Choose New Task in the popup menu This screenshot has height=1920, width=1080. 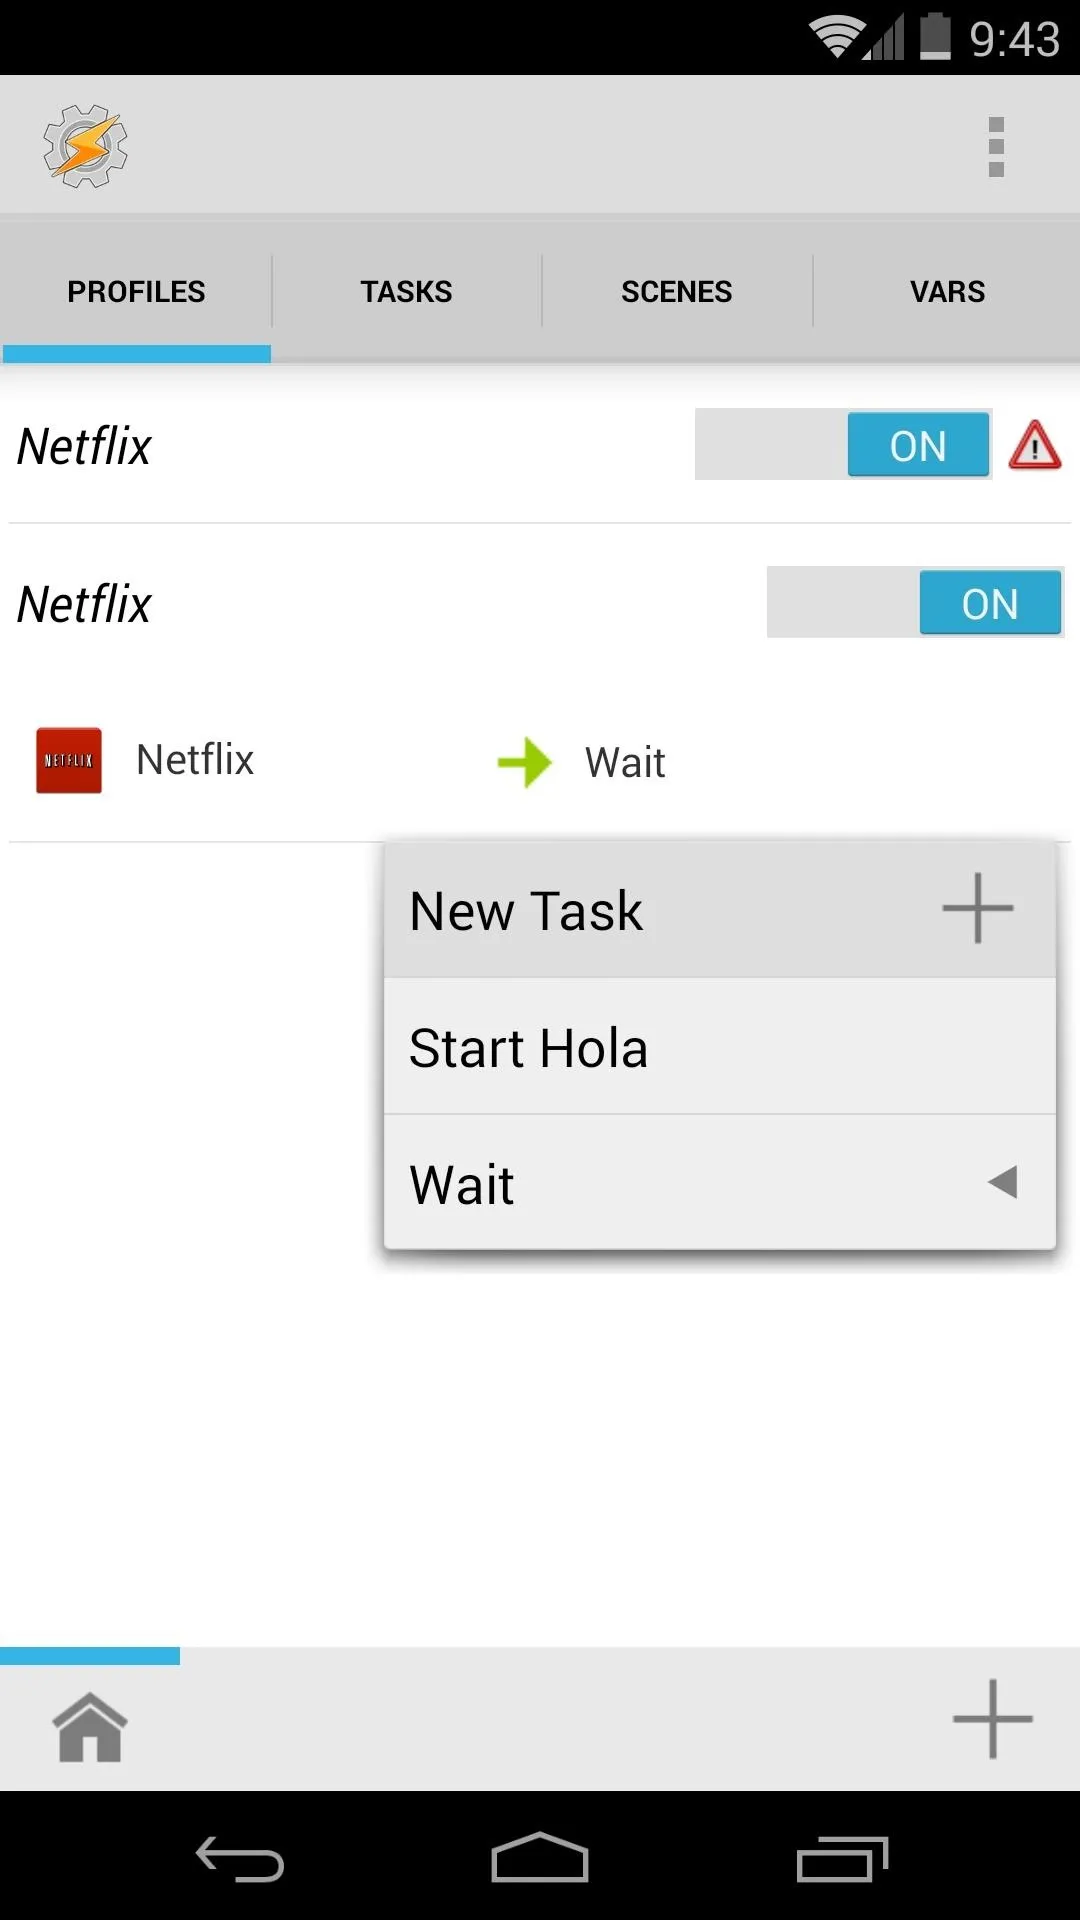720,910
